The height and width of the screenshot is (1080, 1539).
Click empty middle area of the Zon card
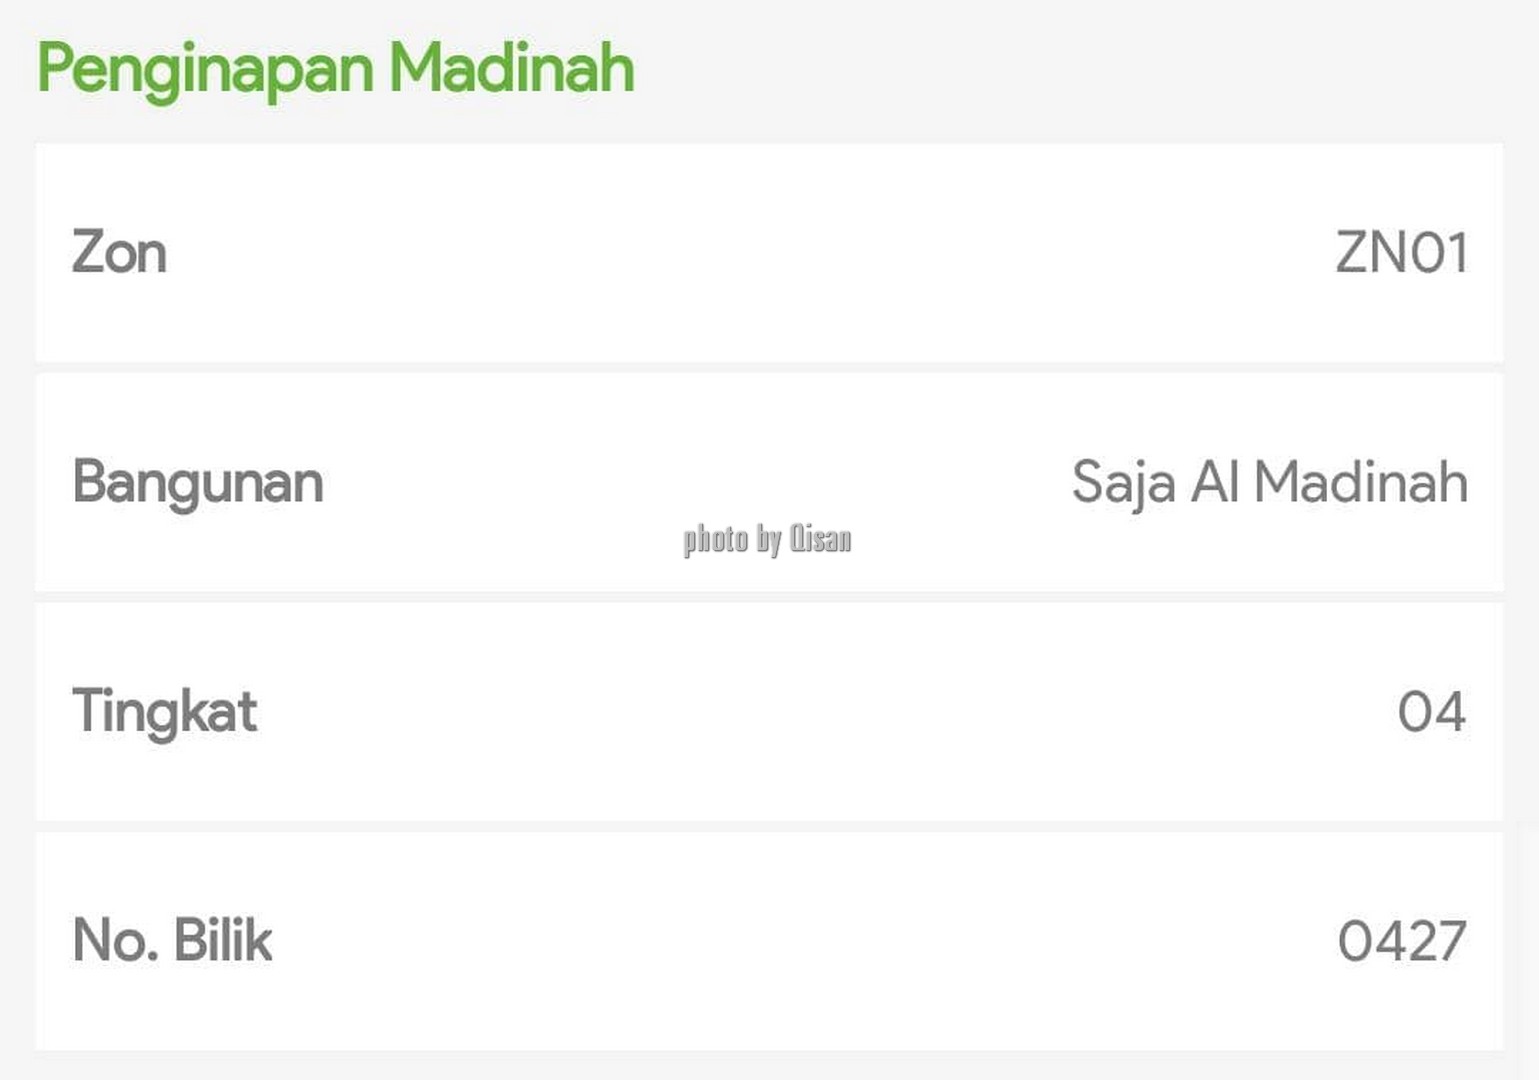(x=769, y=252)
